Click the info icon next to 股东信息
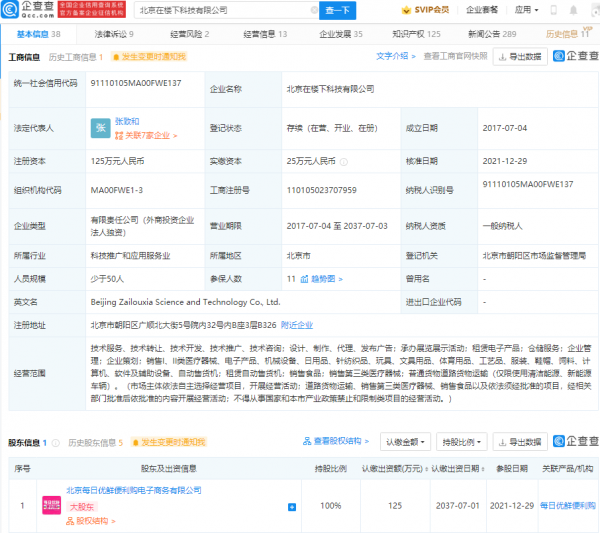The width and height of the screenshot is (600, 533). [56, 443]
